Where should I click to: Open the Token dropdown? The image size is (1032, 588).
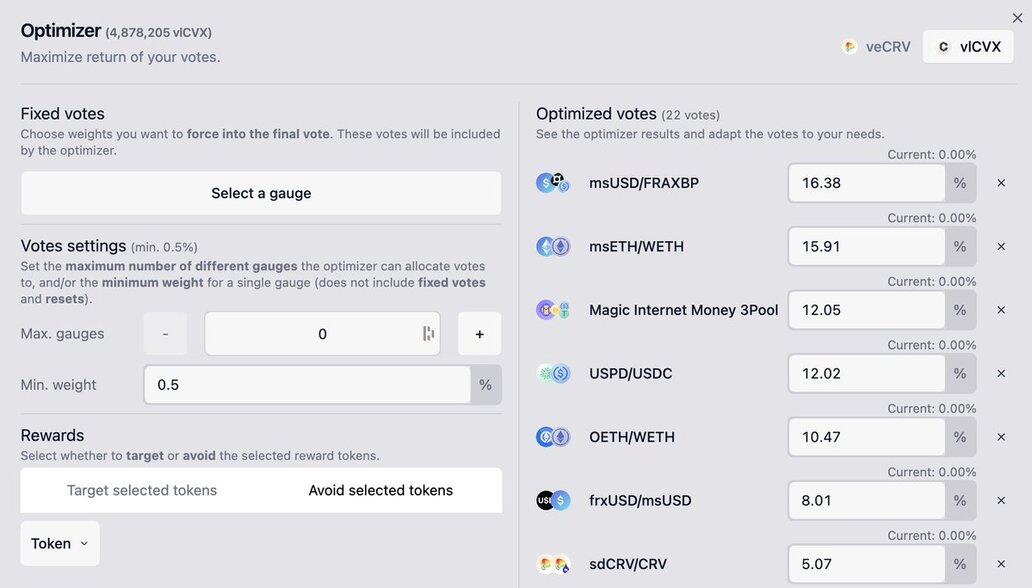[60, 543]
